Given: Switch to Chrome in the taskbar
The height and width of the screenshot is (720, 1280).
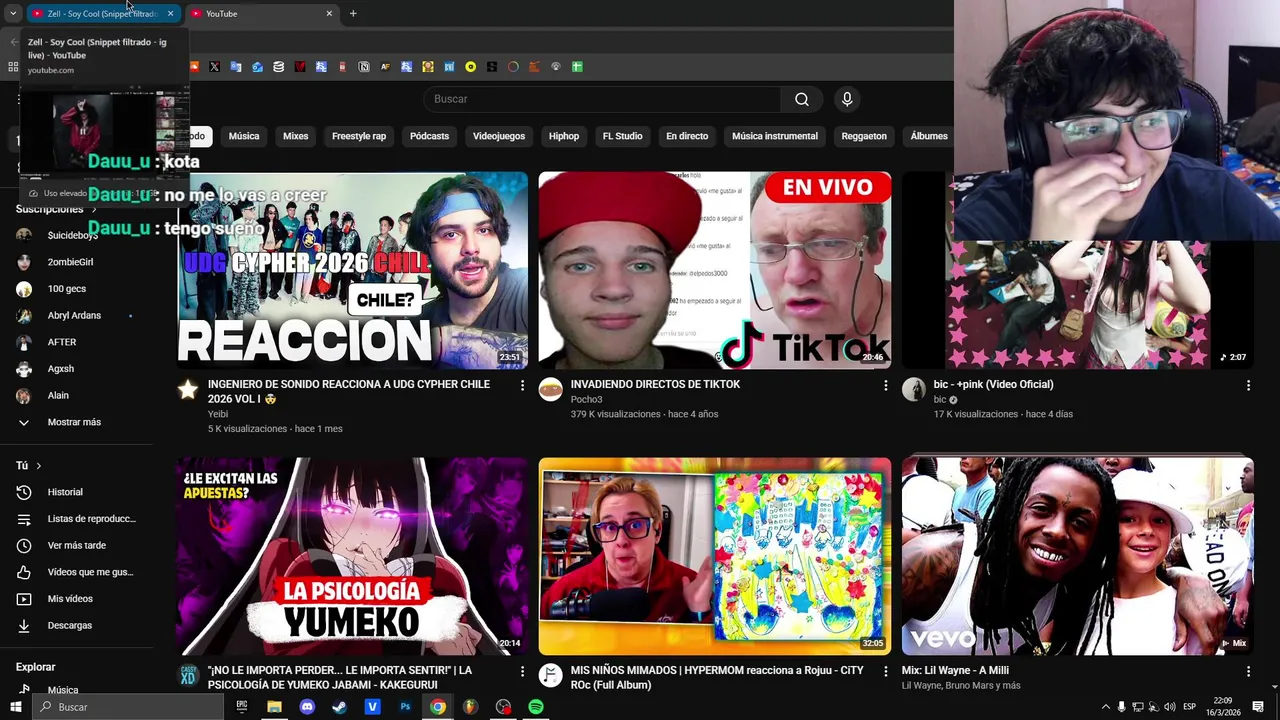Looking at the screenshot, I should [438, 707].
